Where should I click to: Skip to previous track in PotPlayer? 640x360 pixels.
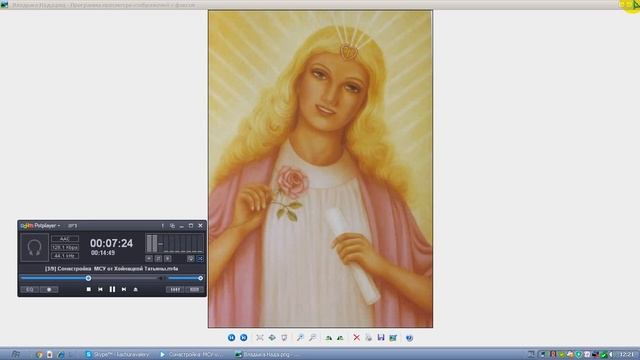point(100,289)
